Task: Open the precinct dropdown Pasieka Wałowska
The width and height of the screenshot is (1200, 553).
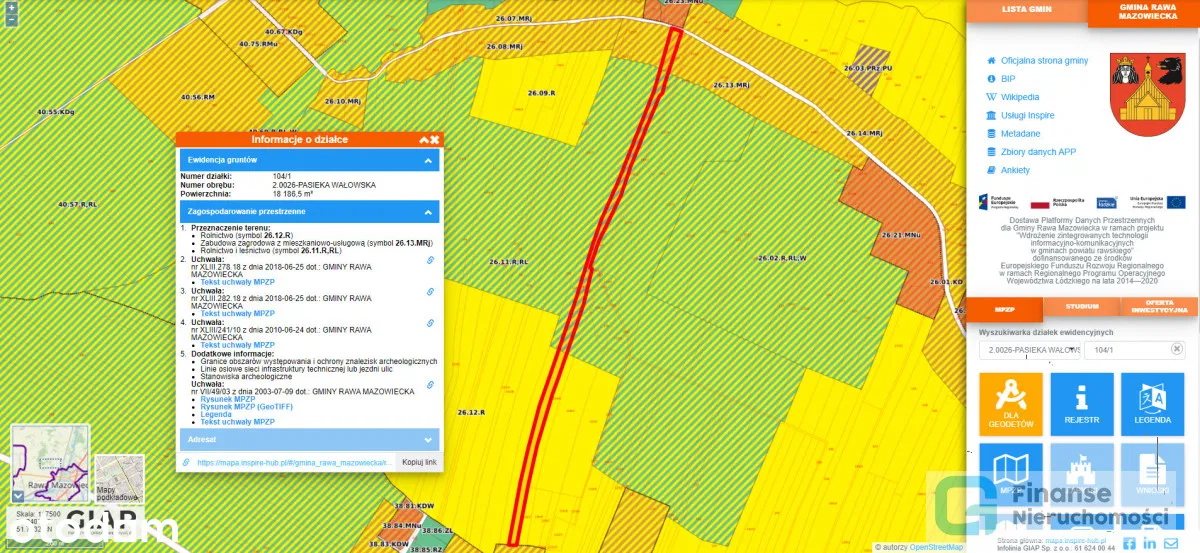Action: point(1030,350)
